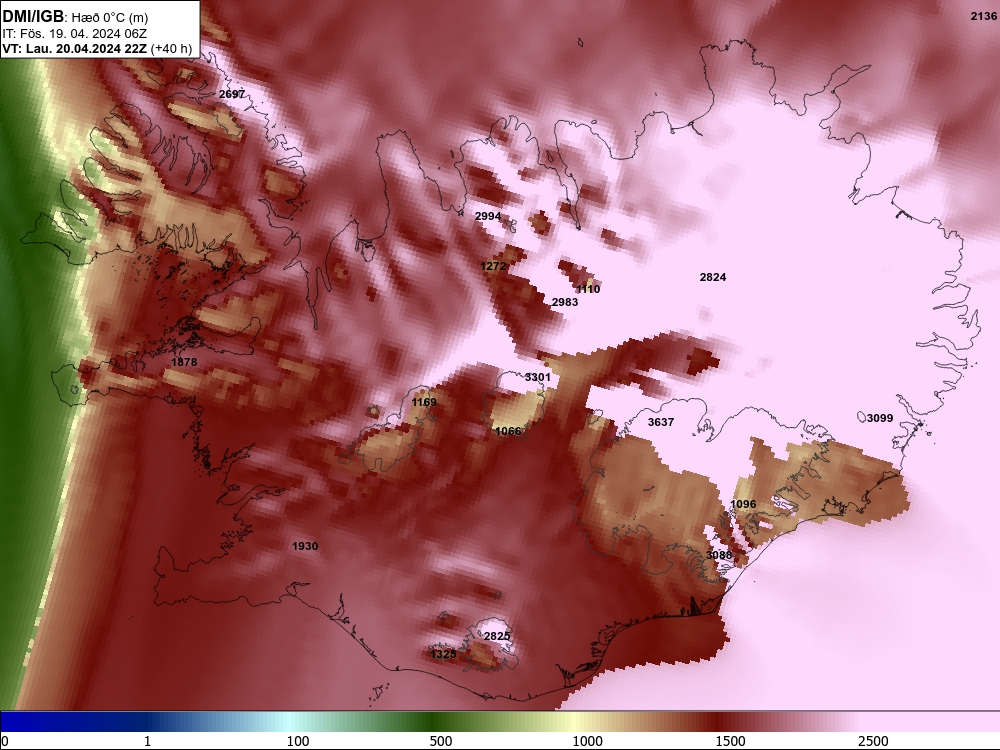Select the 2697 height label
This screenshot has height=750, width=1000.
[x=232, y=94]
